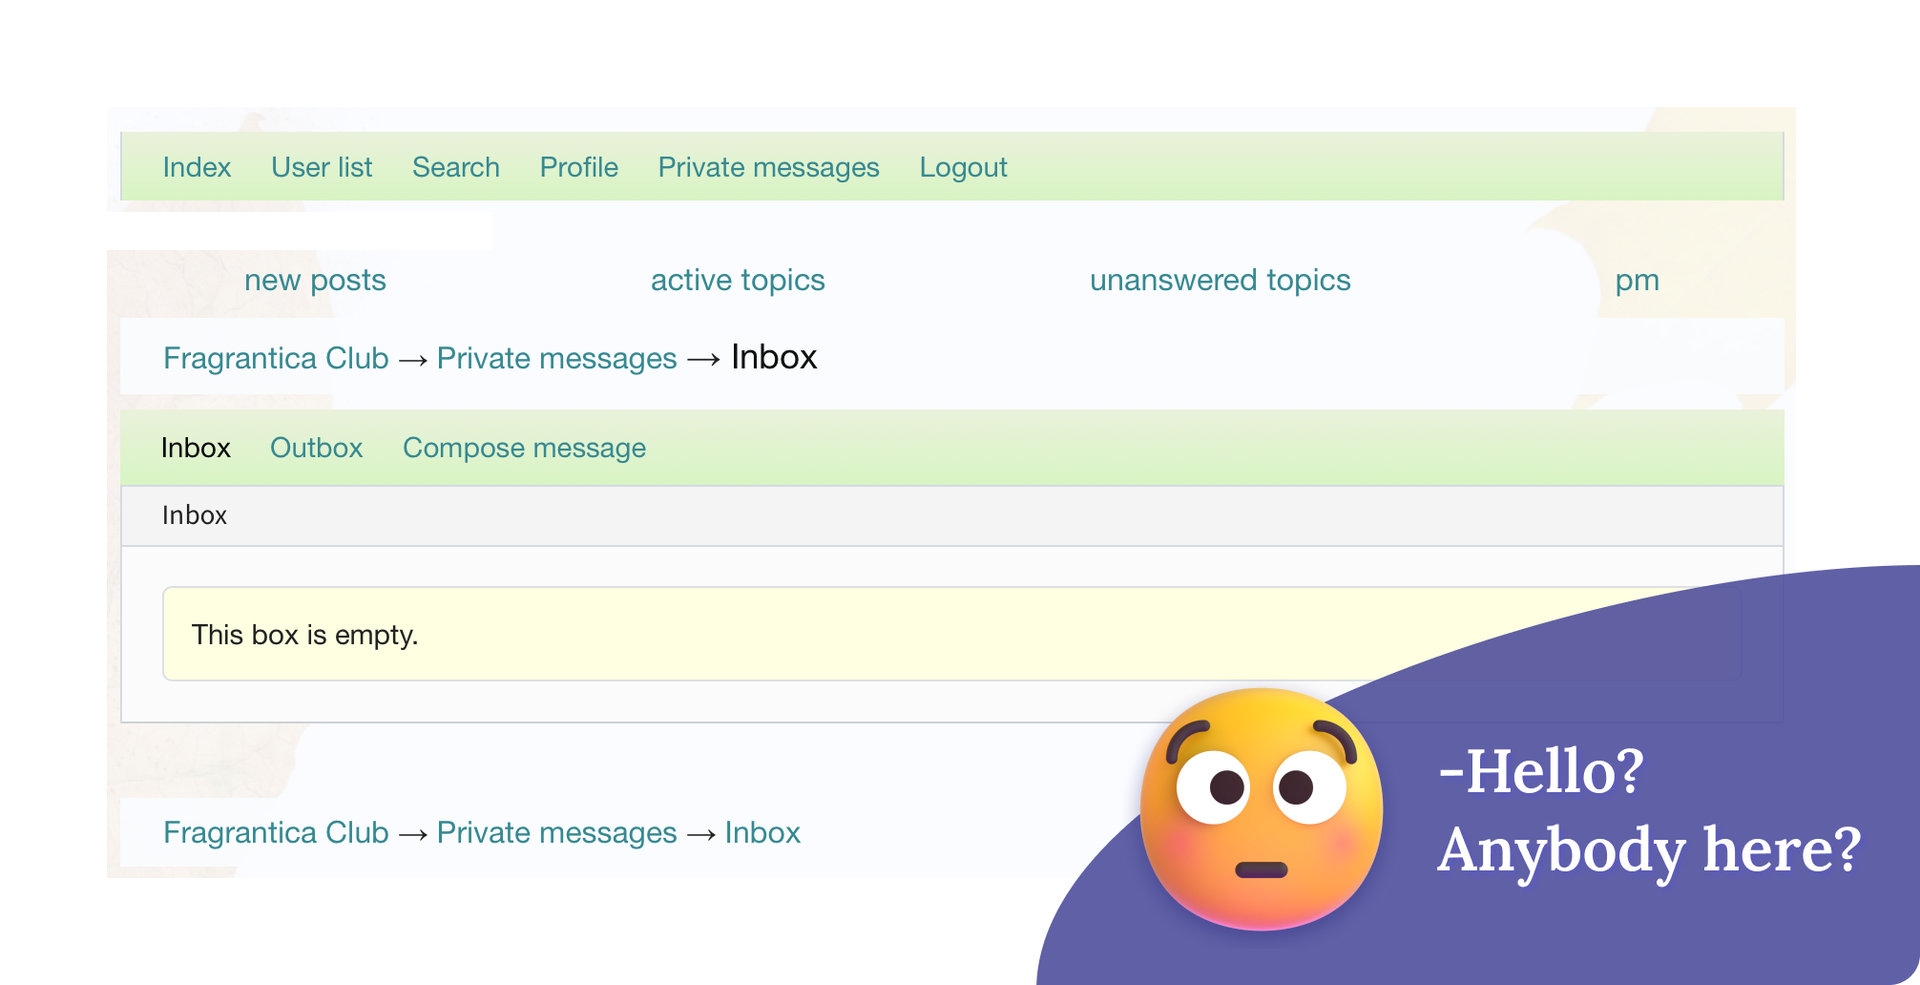Viewport: 1920px width, 985px height.
Task: Go to the Search page
Action: 455,167
